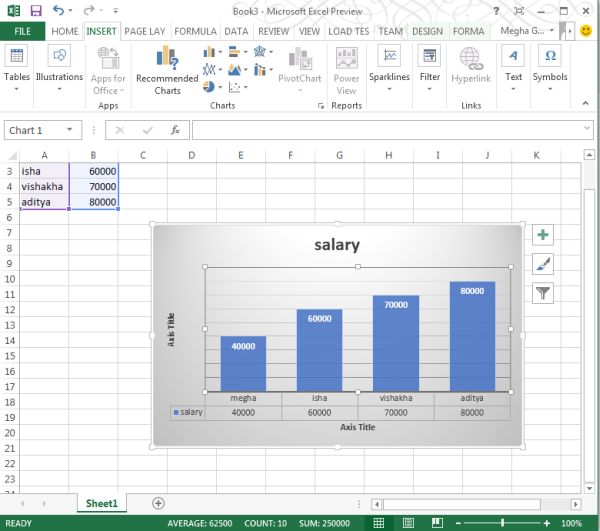Insert a column chart from ribbon

[x=209, y=52]
